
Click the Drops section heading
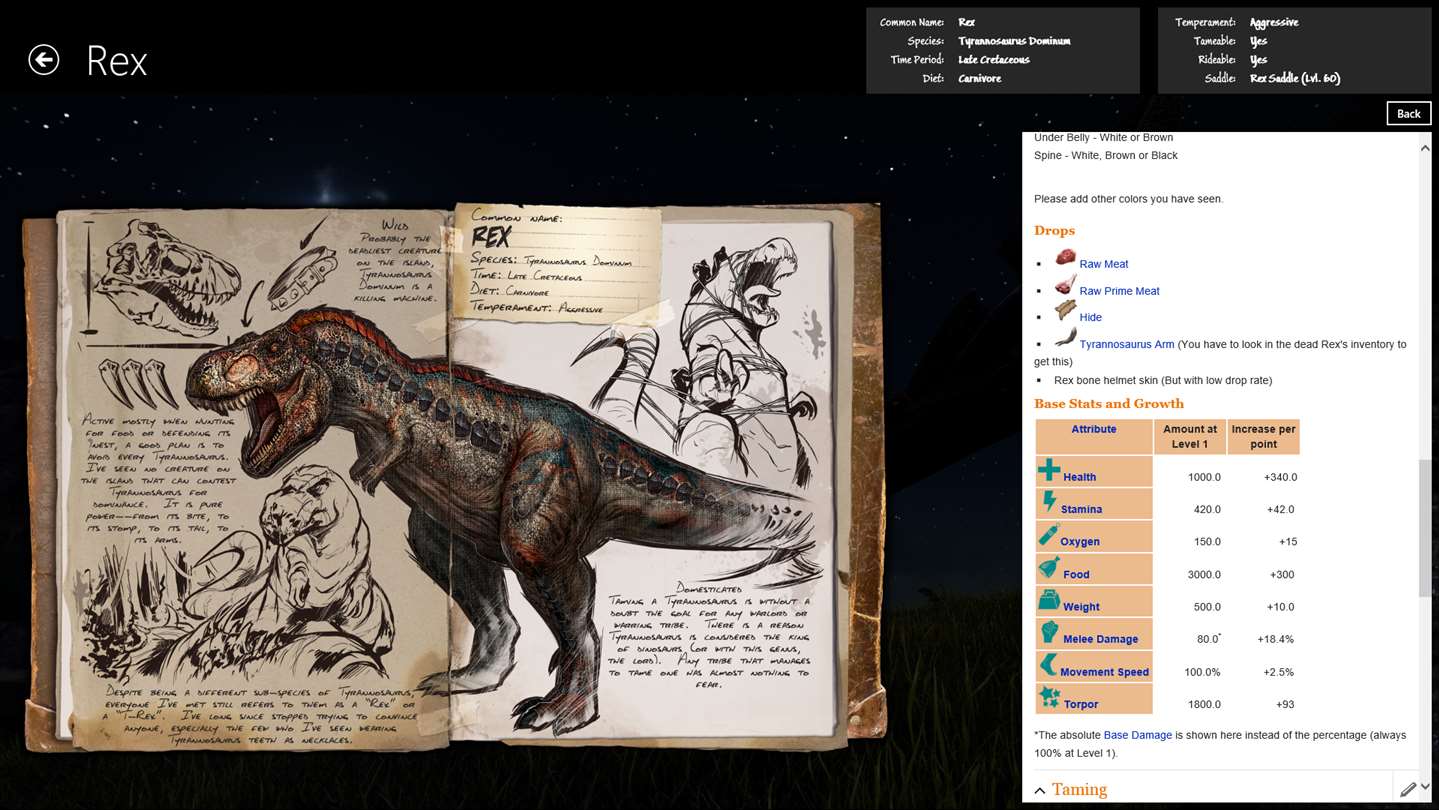click(x=1054, y=230)
